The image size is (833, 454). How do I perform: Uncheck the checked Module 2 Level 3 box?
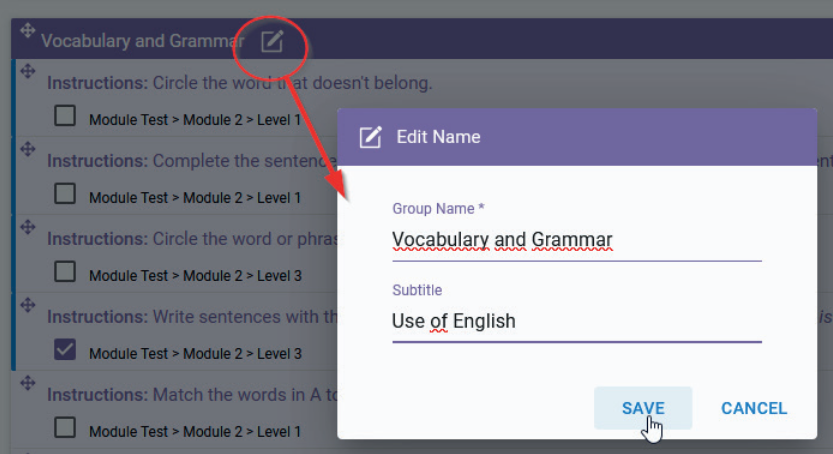click(65, 350)
